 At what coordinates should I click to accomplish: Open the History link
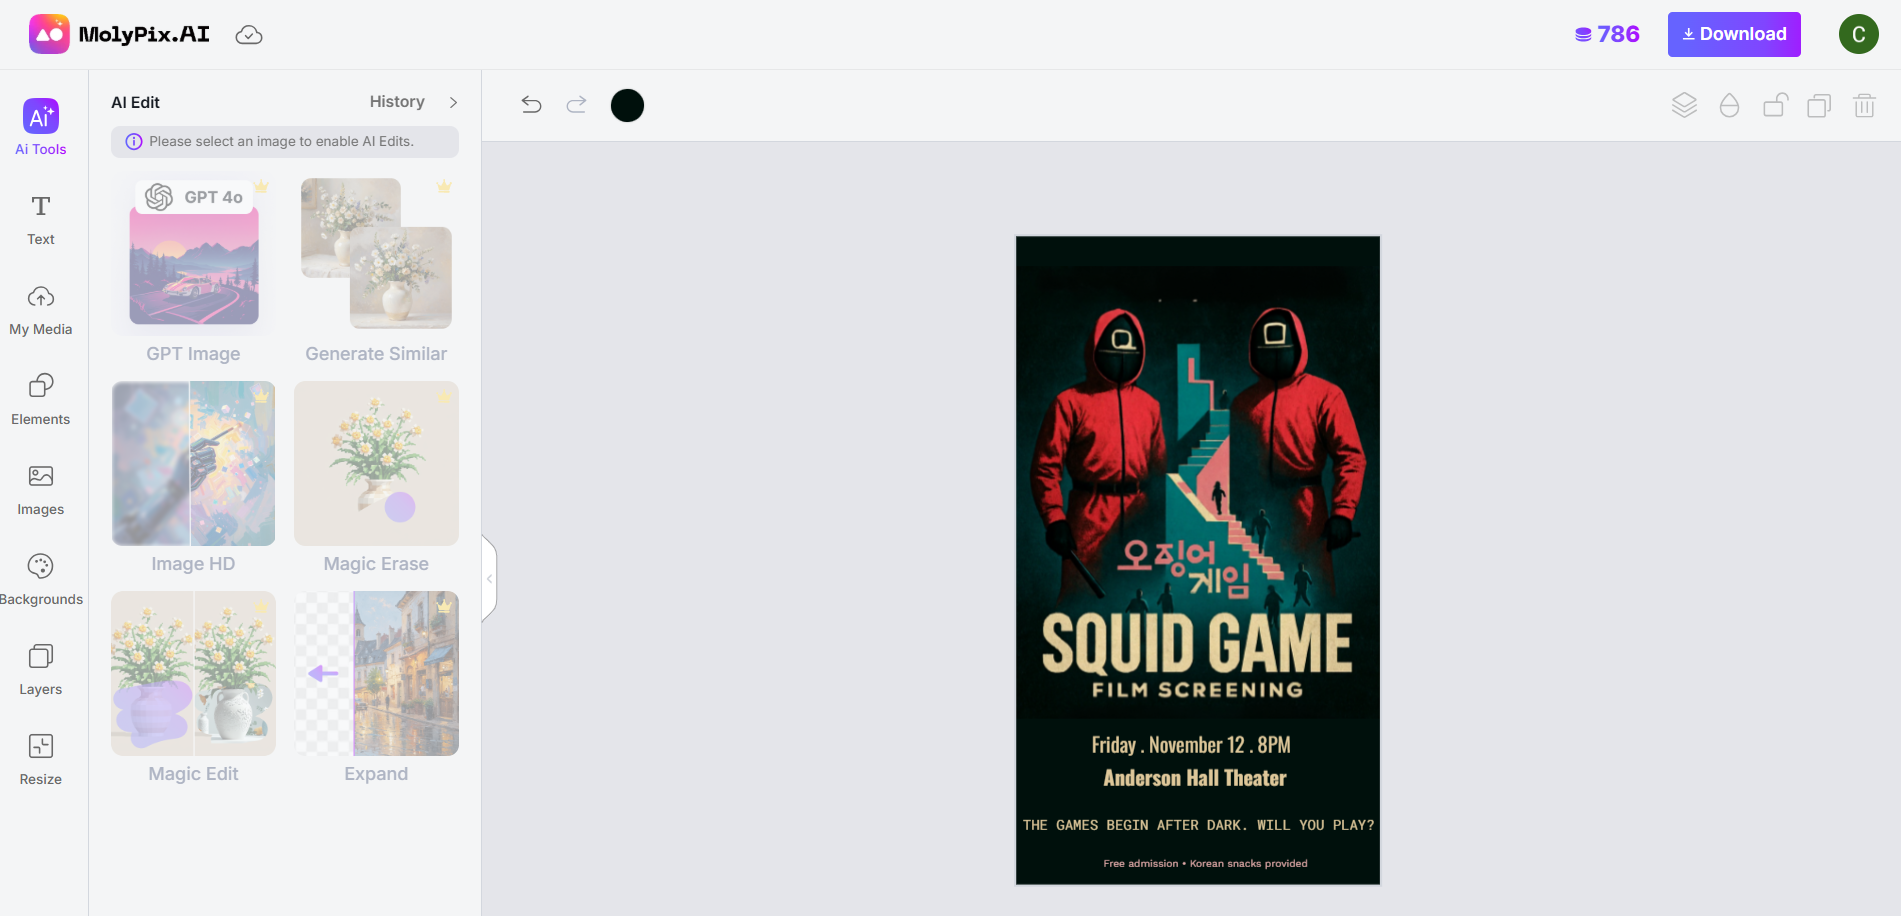[x=397, y=102]
